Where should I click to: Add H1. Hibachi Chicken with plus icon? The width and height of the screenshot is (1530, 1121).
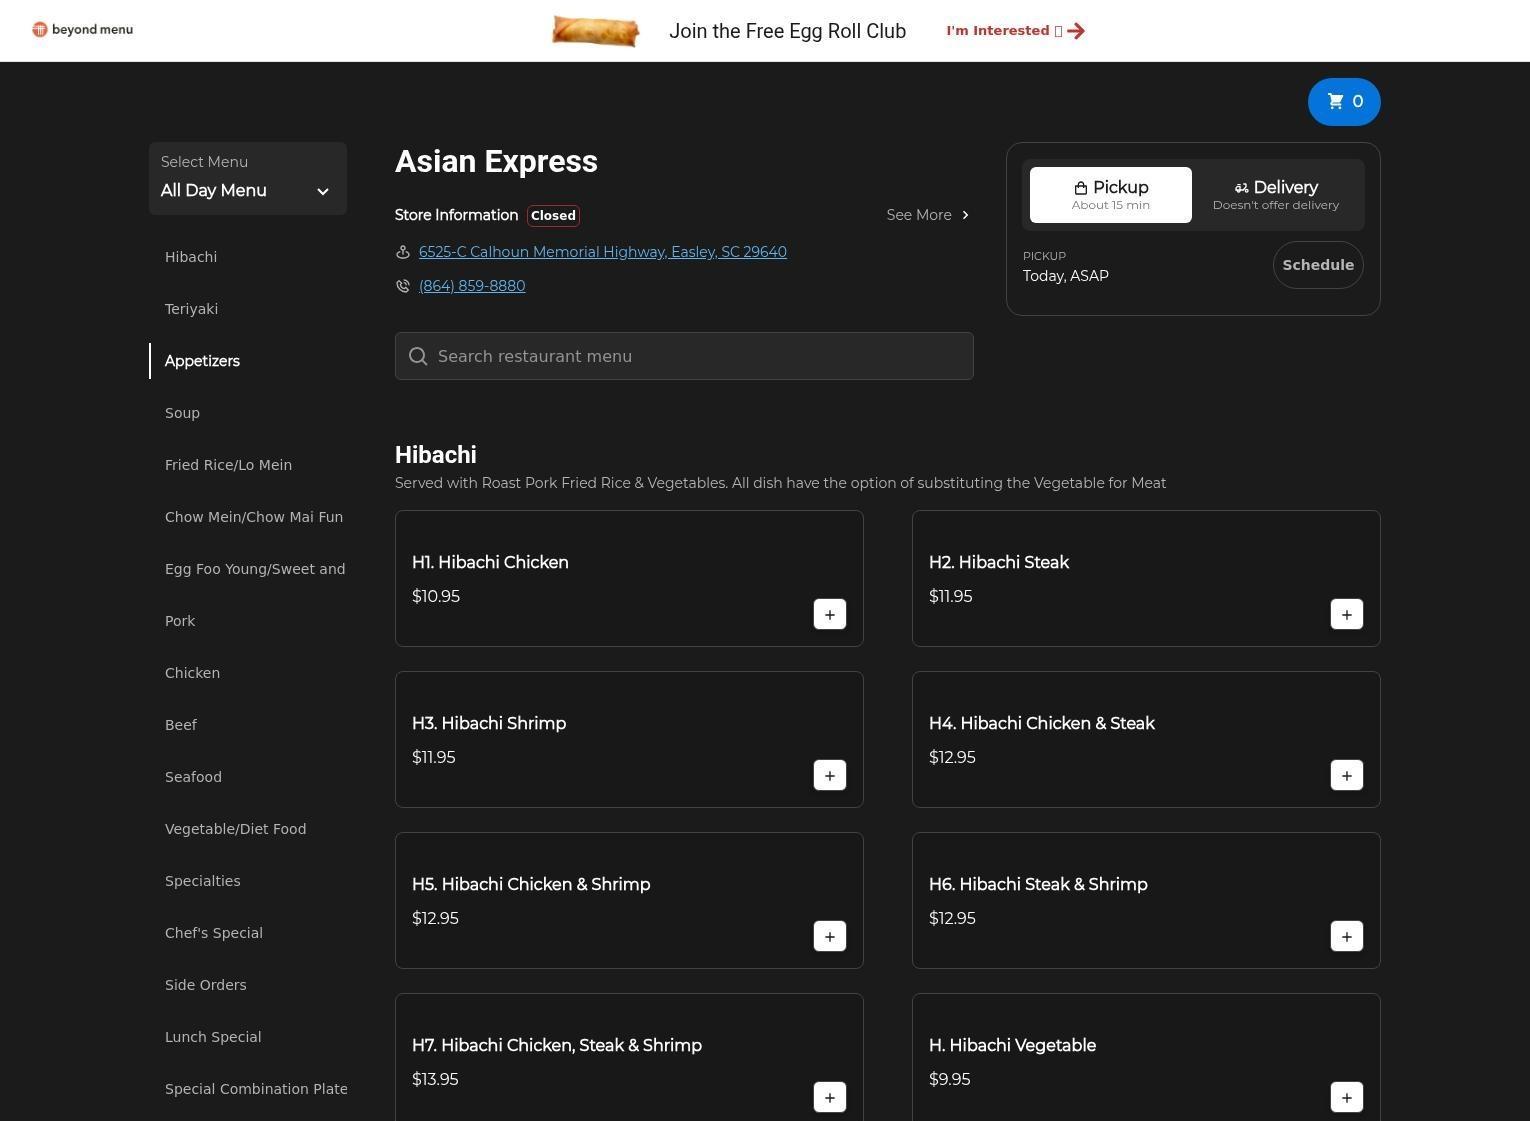coord(829,615)
